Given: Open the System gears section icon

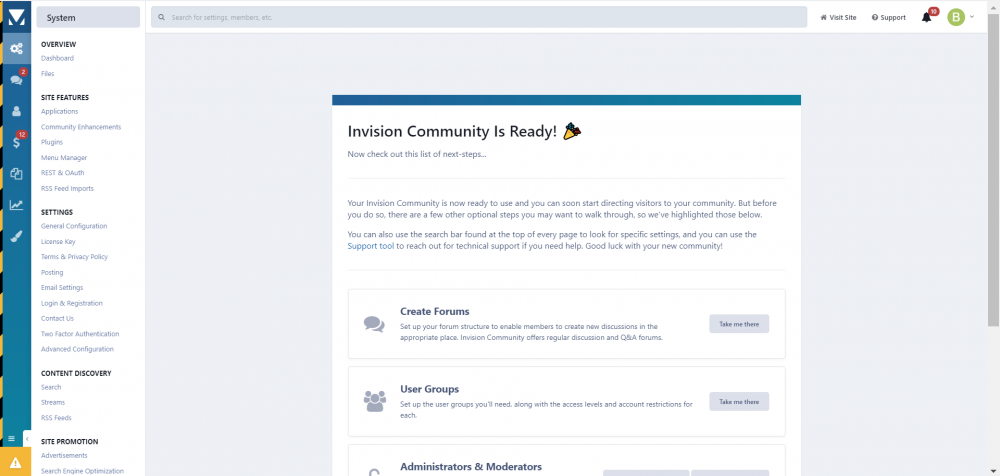Looking at the screenshot, I should click(17, 48).
